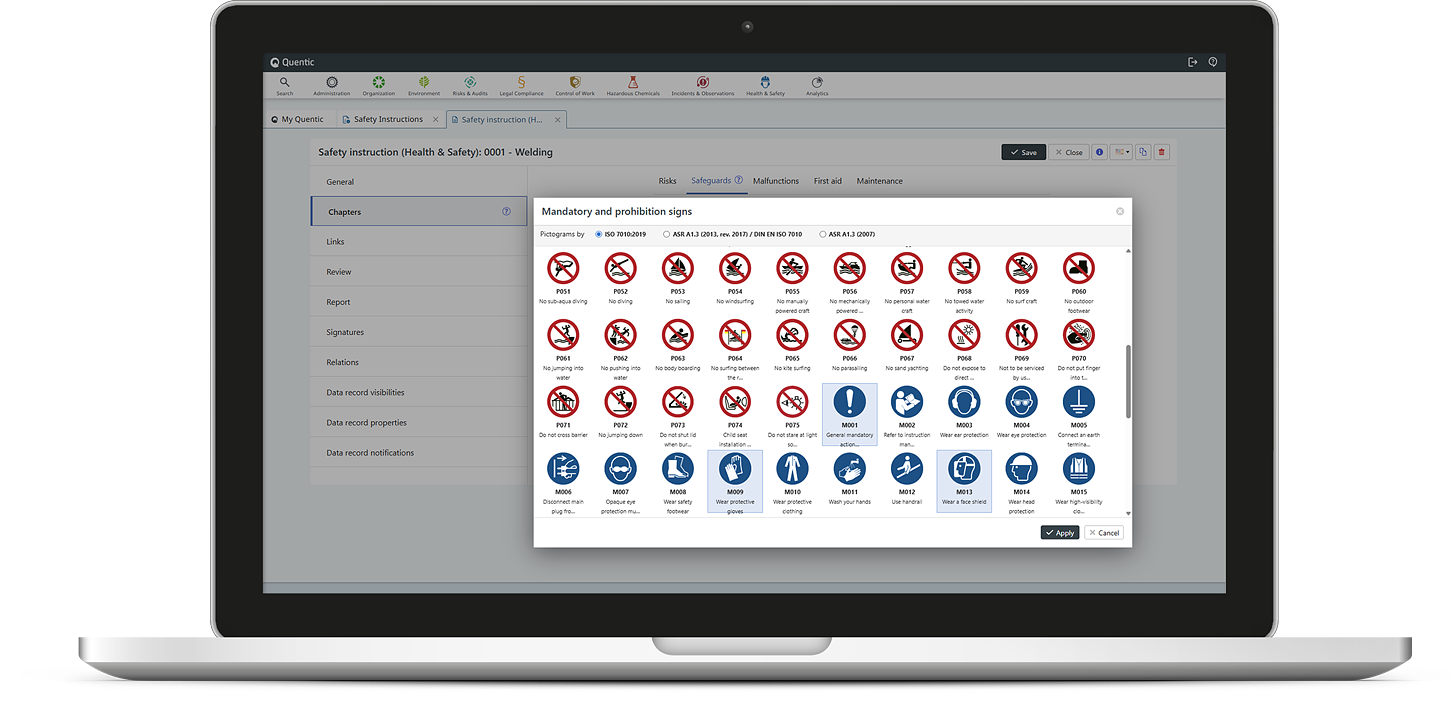Apply the selected pictograms
Image resolution: width=1450 pixels, height=710 pixels.
coord(1059,532)
